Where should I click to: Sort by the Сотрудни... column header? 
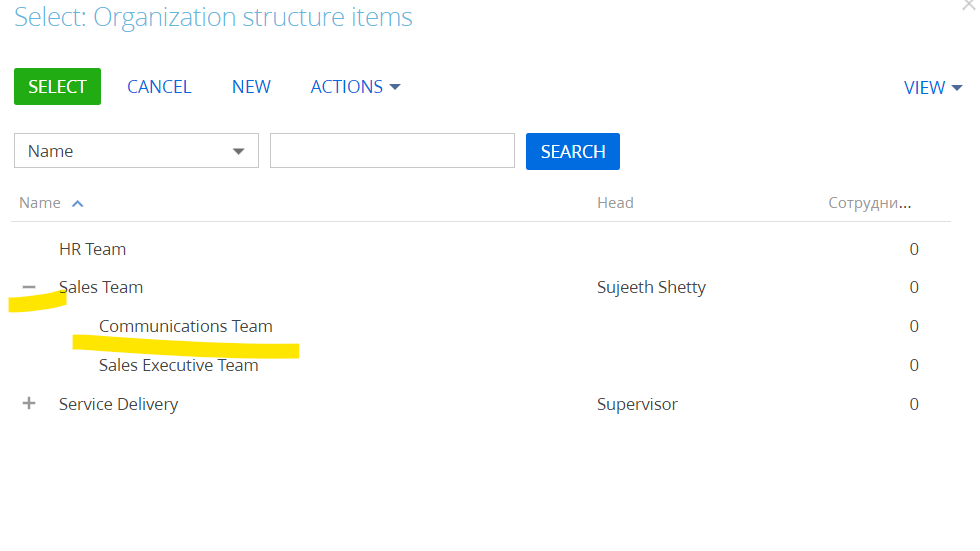coord(869,203)
